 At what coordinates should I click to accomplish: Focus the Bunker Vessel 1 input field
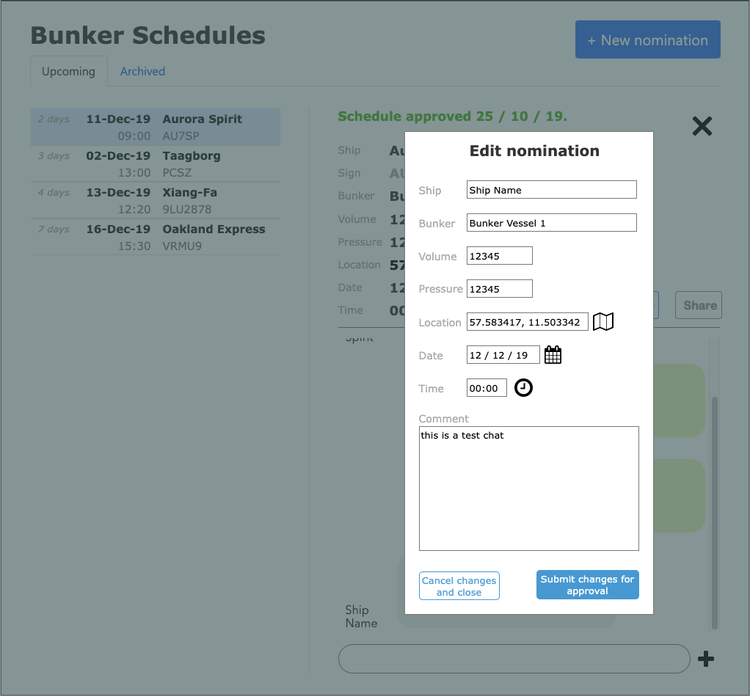click(551, 223)
